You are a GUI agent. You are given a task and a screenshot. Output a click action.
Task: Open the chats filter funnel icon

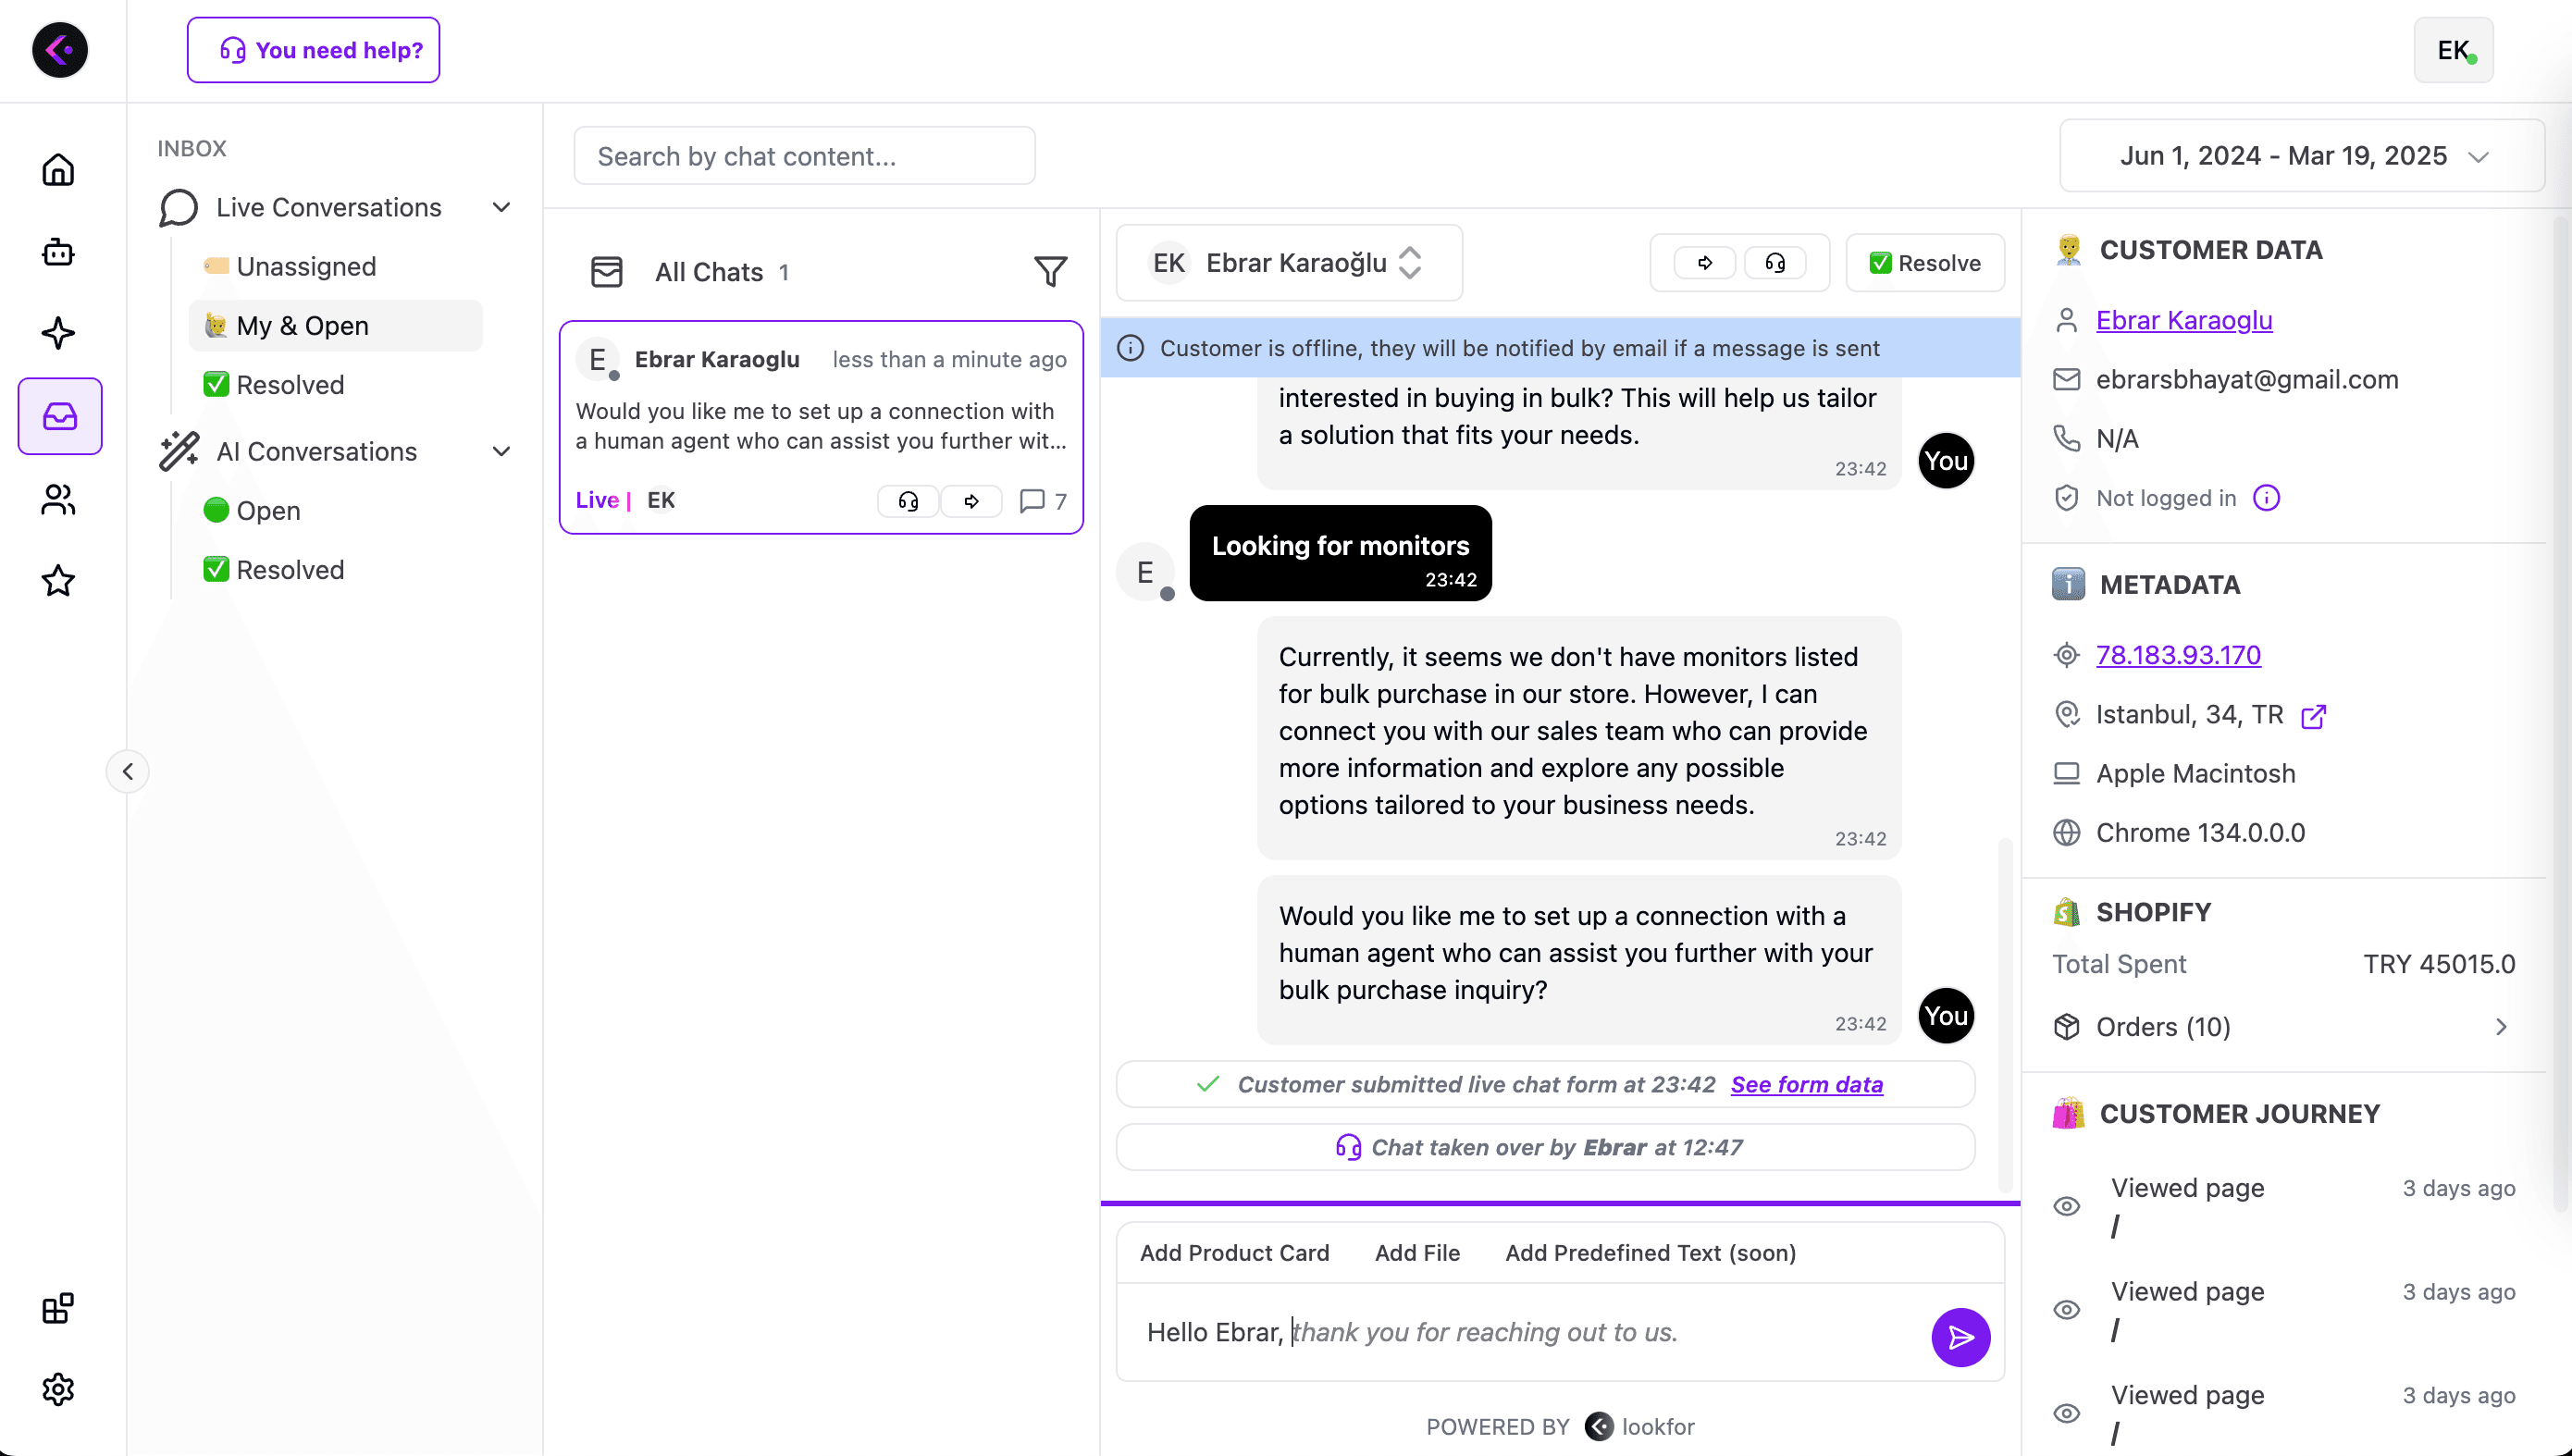coord(1051,271)
